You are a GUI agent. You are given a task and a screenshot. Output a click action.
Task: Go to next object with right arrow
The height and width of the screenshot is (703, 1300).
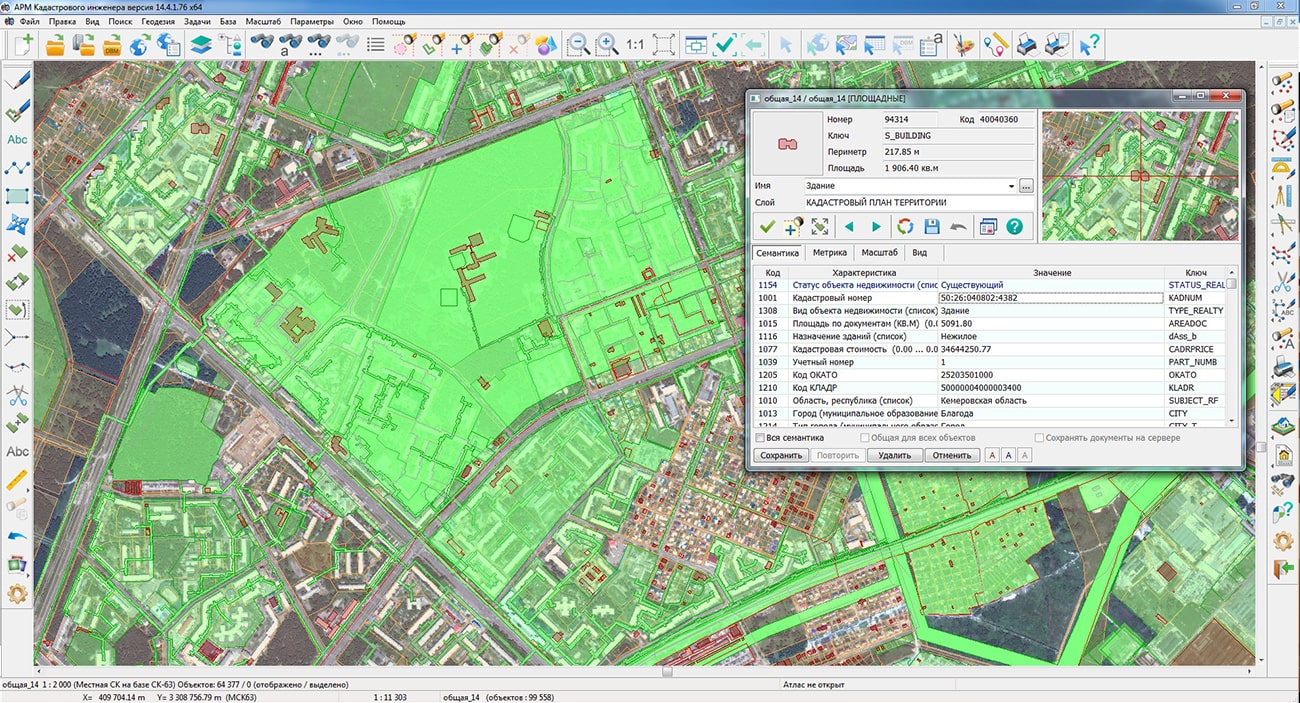coord(876,227)
